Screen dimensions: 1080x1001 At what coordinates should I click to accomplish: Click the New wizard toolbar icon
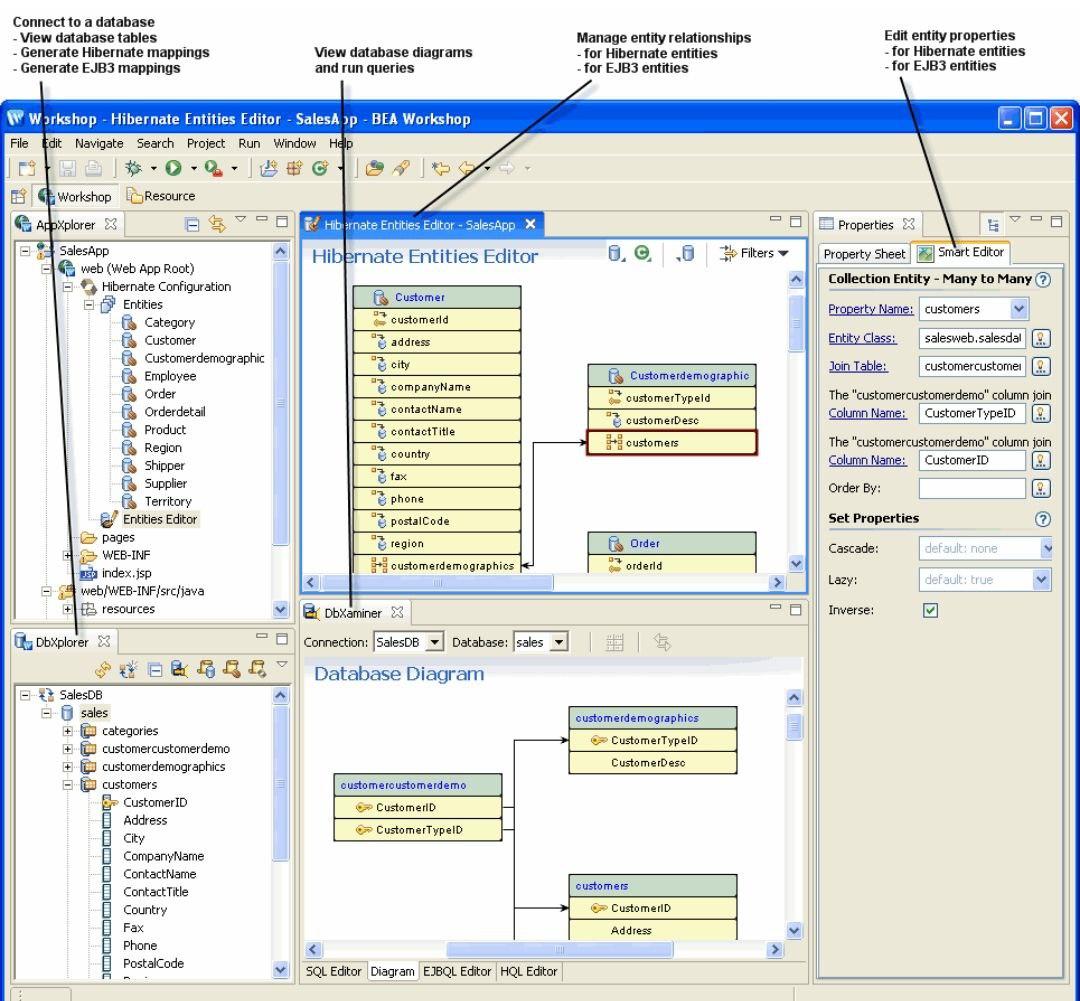click(x=27, y=167)
